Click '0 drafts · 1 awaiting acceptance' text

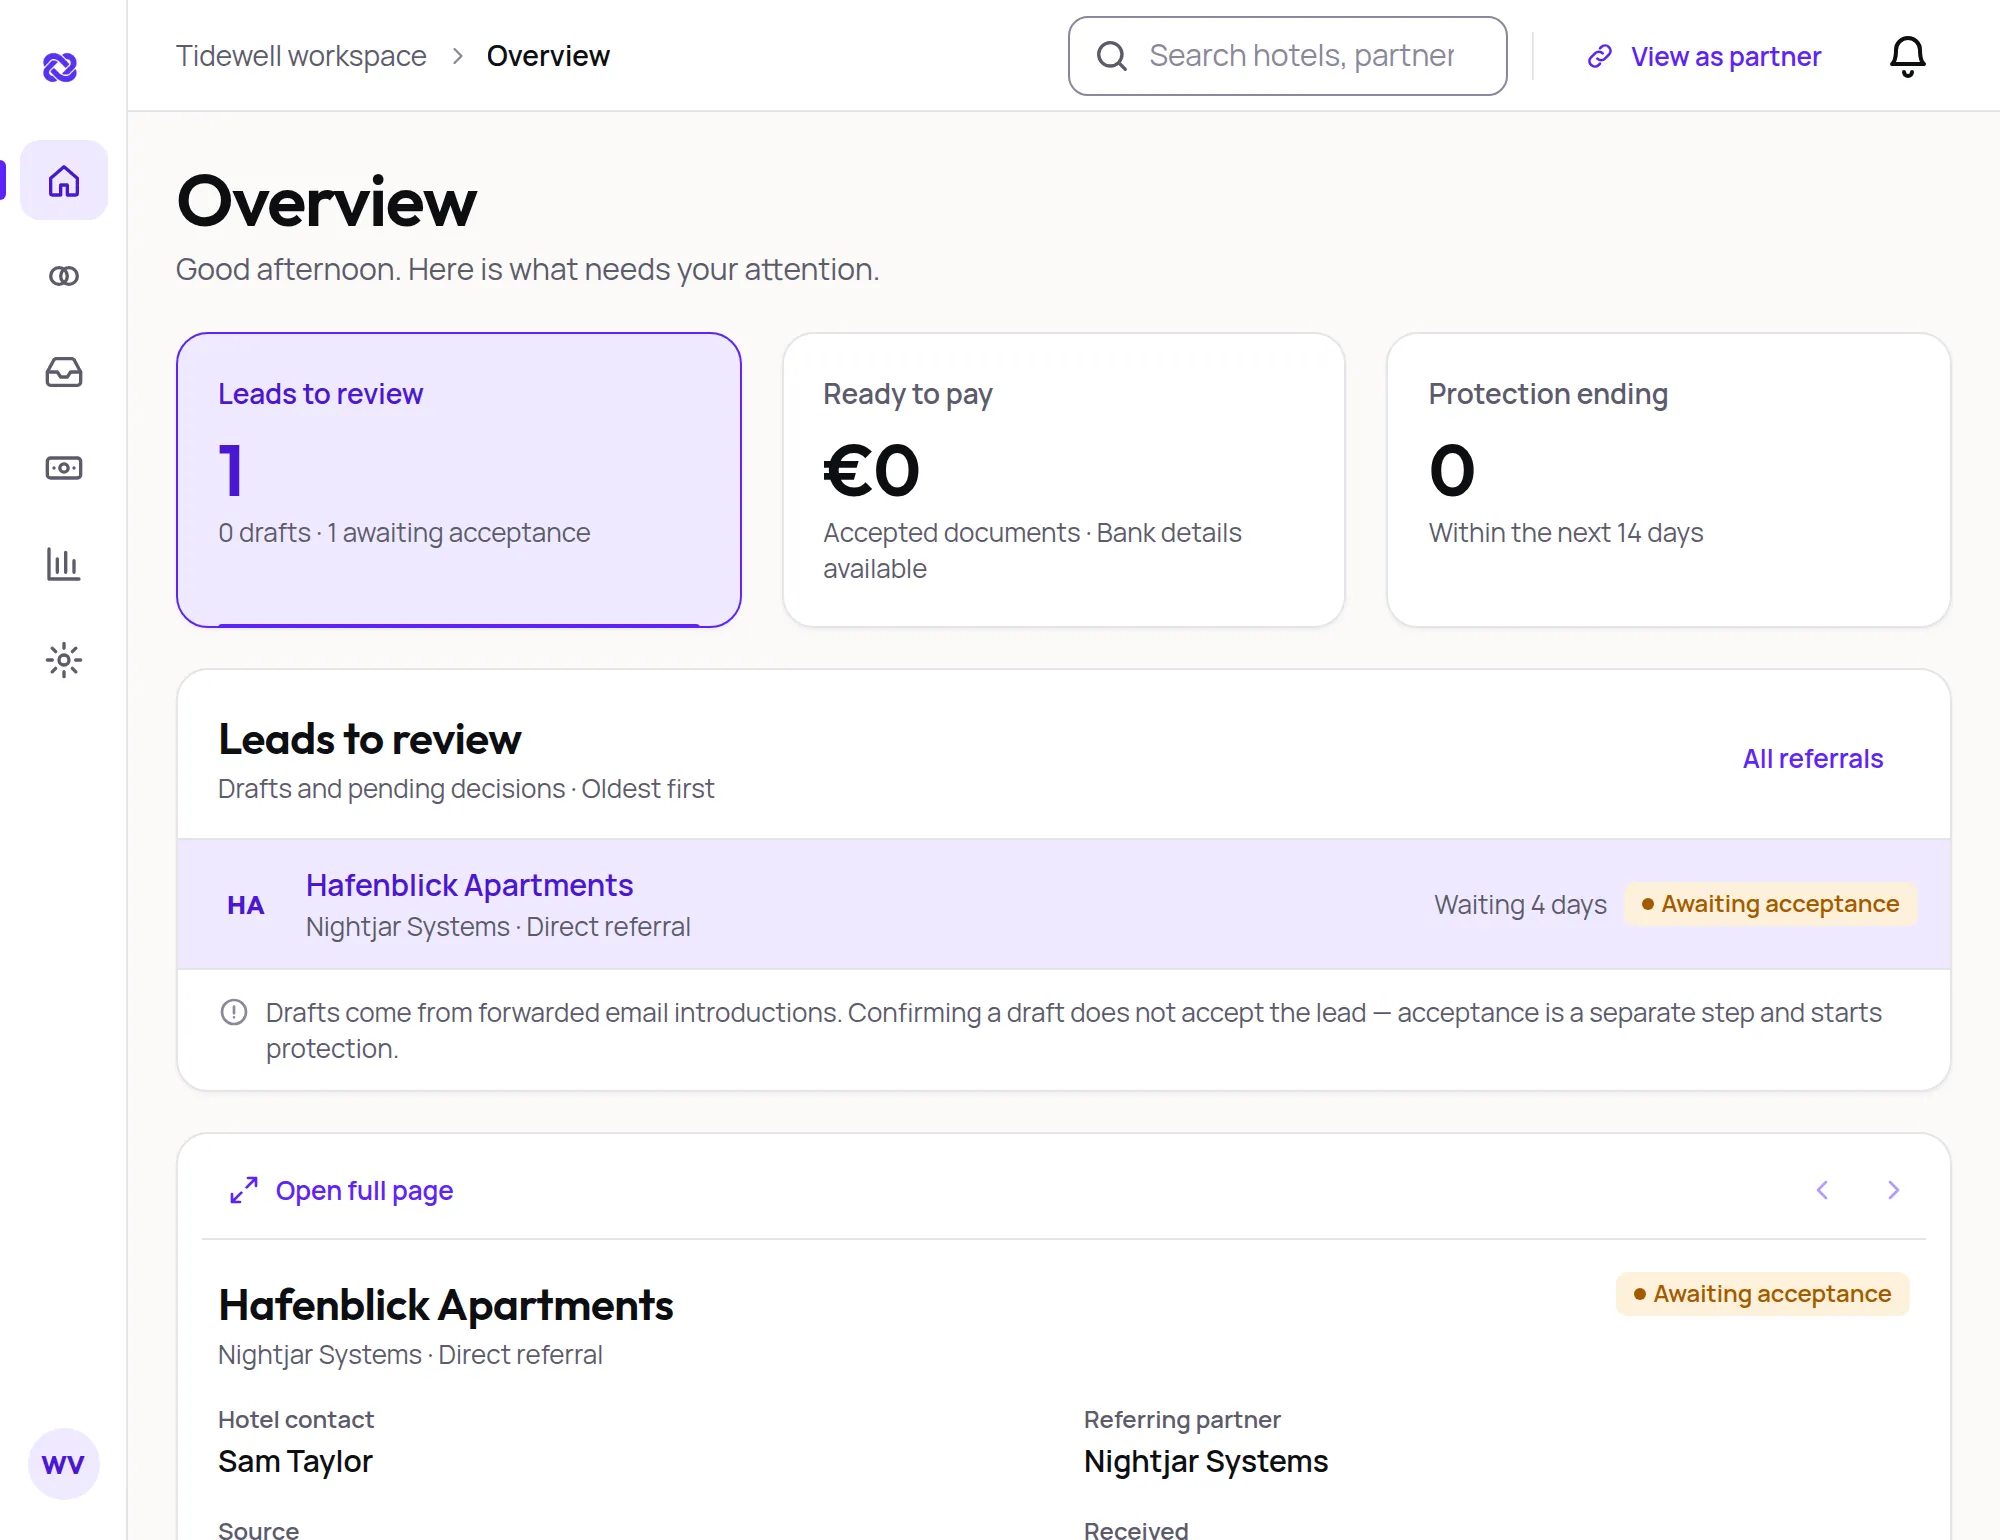click(x=404, y=533)
